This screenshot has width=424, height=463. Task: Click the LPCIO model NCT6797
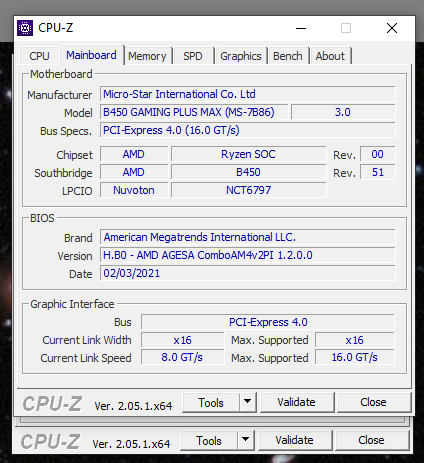(x=248, y=190)
